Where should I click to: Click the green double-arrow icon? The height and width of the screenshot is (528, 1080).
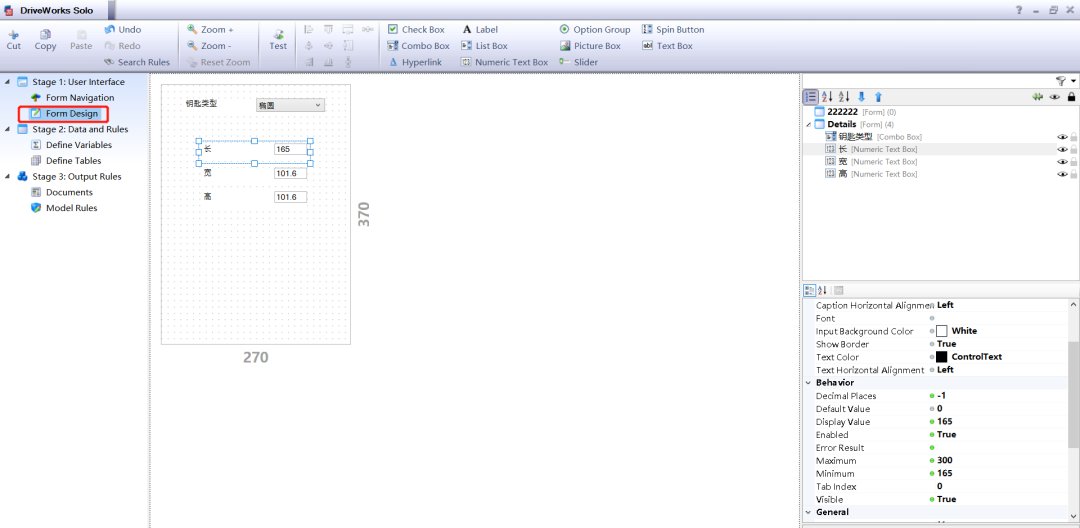[x=1038, y=97]
